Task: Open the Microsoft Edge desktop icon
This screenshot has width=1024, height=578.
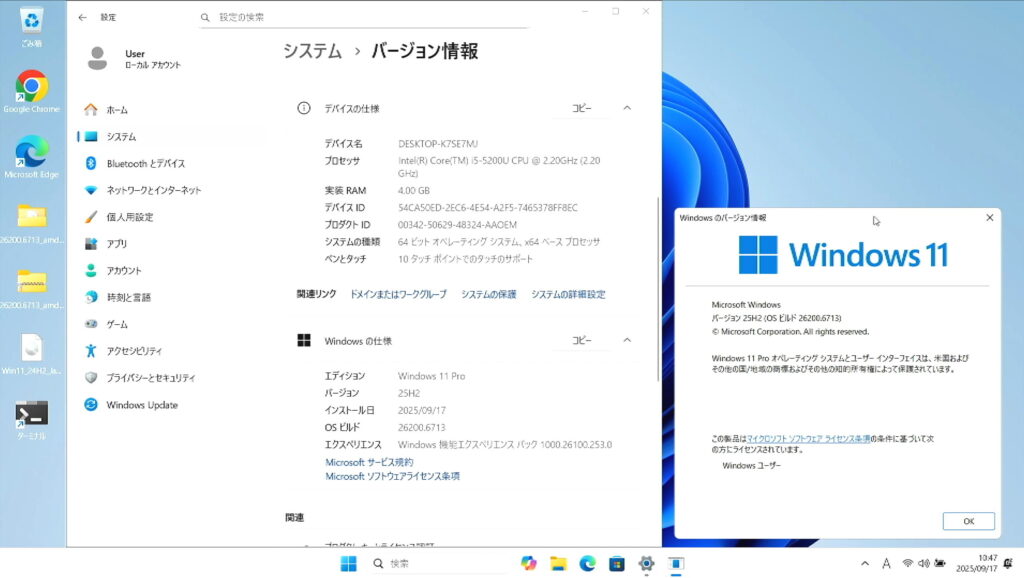Action: [31, 153]
